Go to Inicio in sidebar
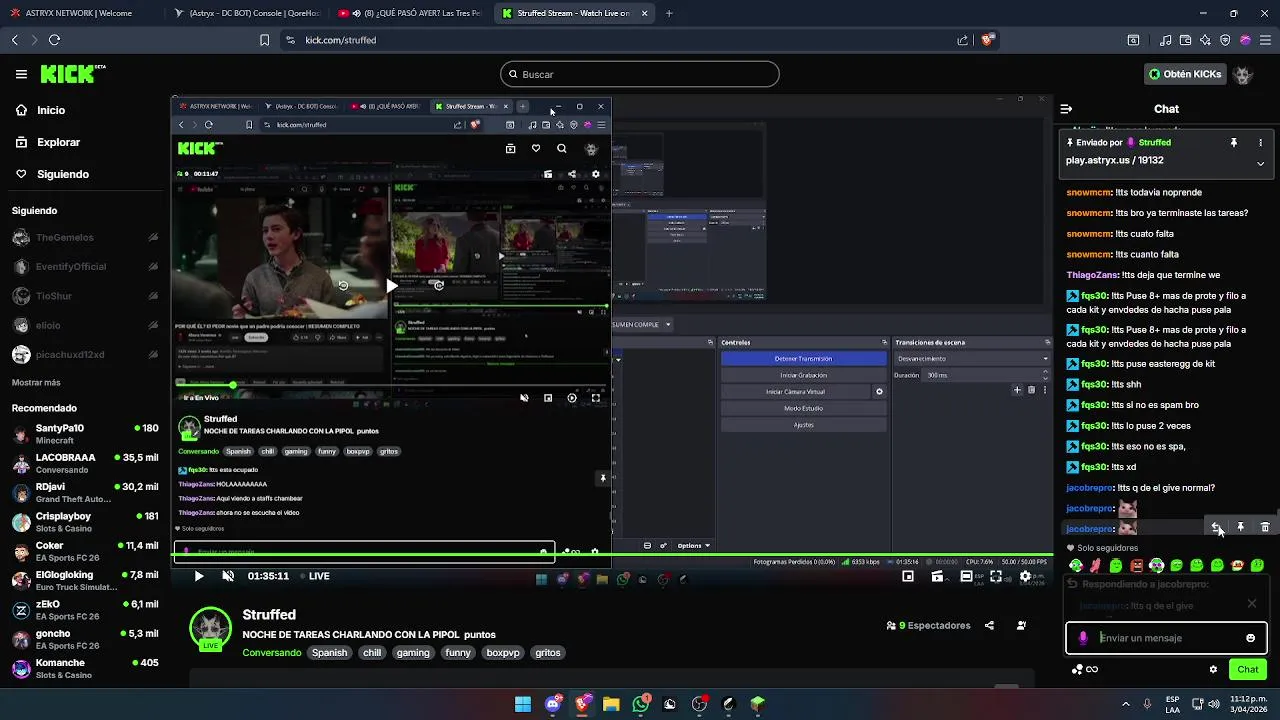The height and width of the screenshot is (720, 1280). pos(51,110)
